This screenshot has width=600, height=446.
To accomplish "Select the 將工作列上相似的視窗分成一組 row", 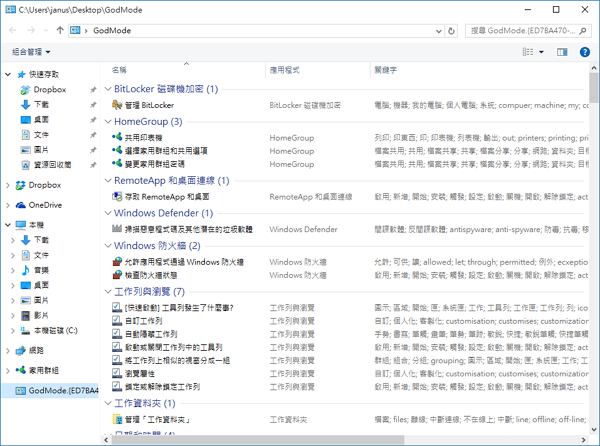I will click(x=350, y=360).
